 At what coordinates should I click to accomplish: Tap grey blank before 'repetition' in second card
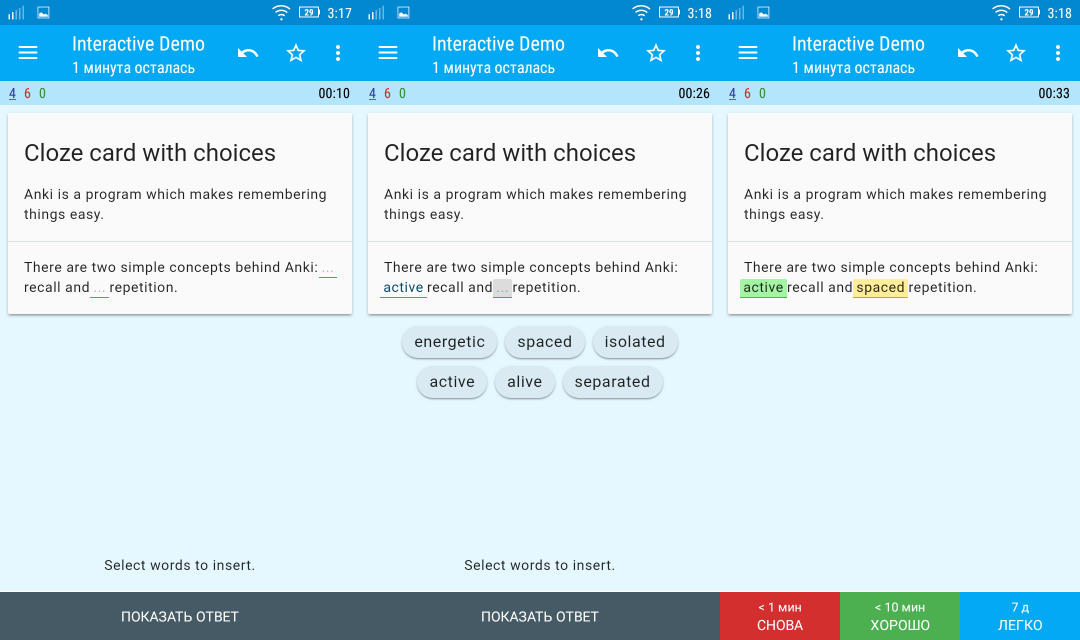point(502,289)
